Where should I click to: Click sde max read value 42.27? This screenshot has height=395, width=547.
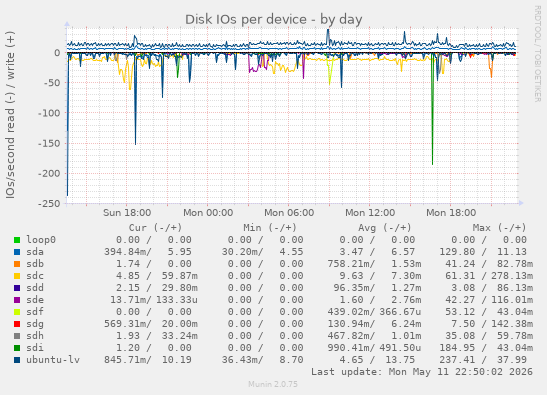pos(460,300)
